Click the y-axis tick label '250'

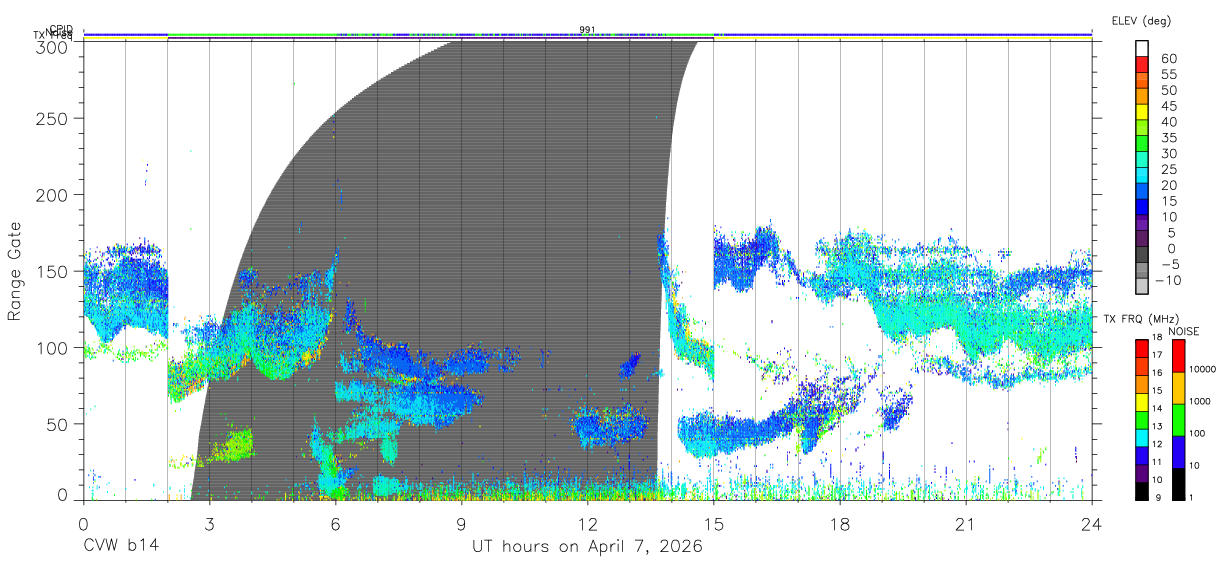(52, 119)
